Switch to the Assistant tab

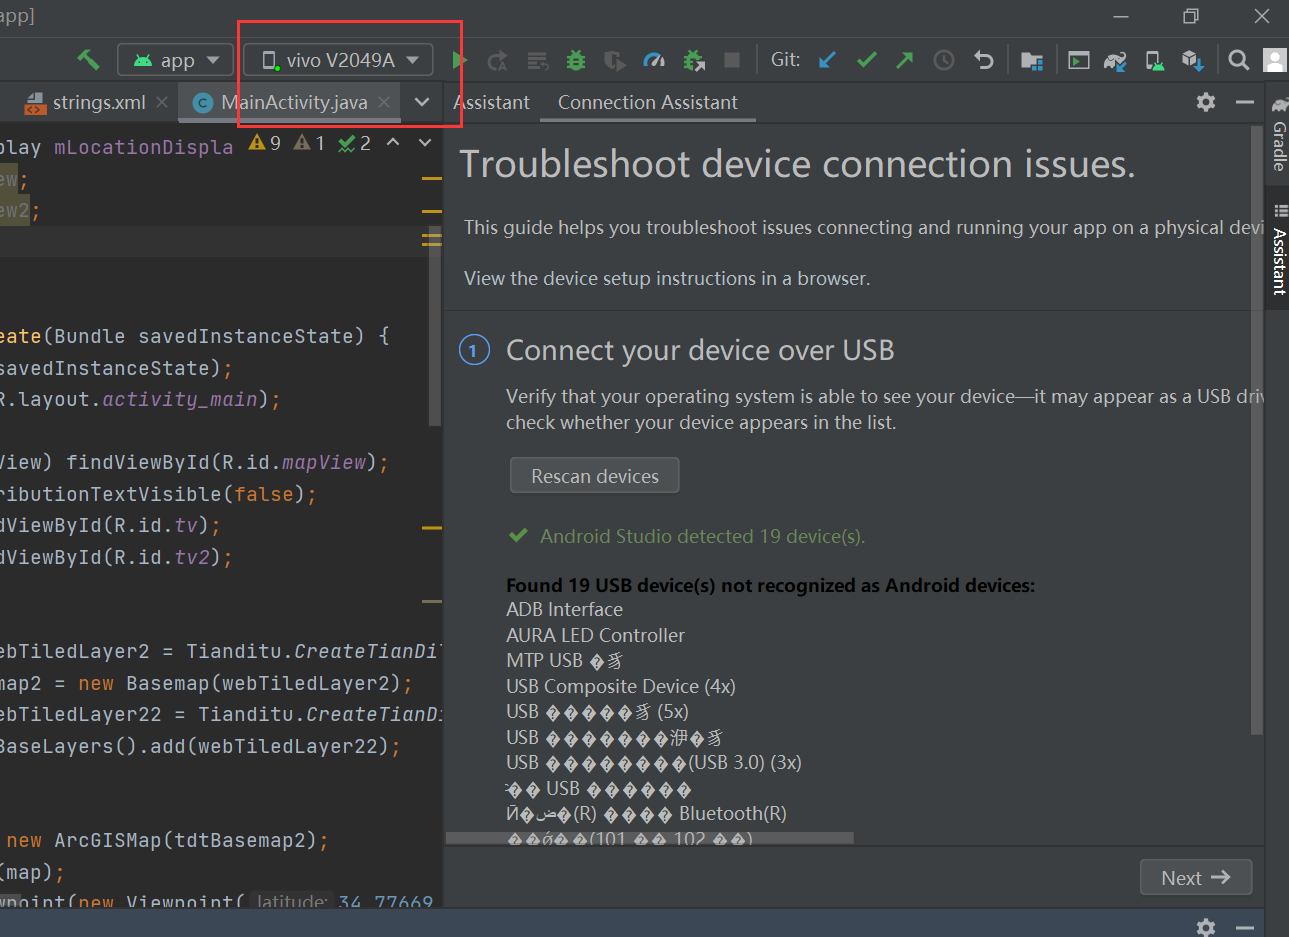click(x=492, y=102)
